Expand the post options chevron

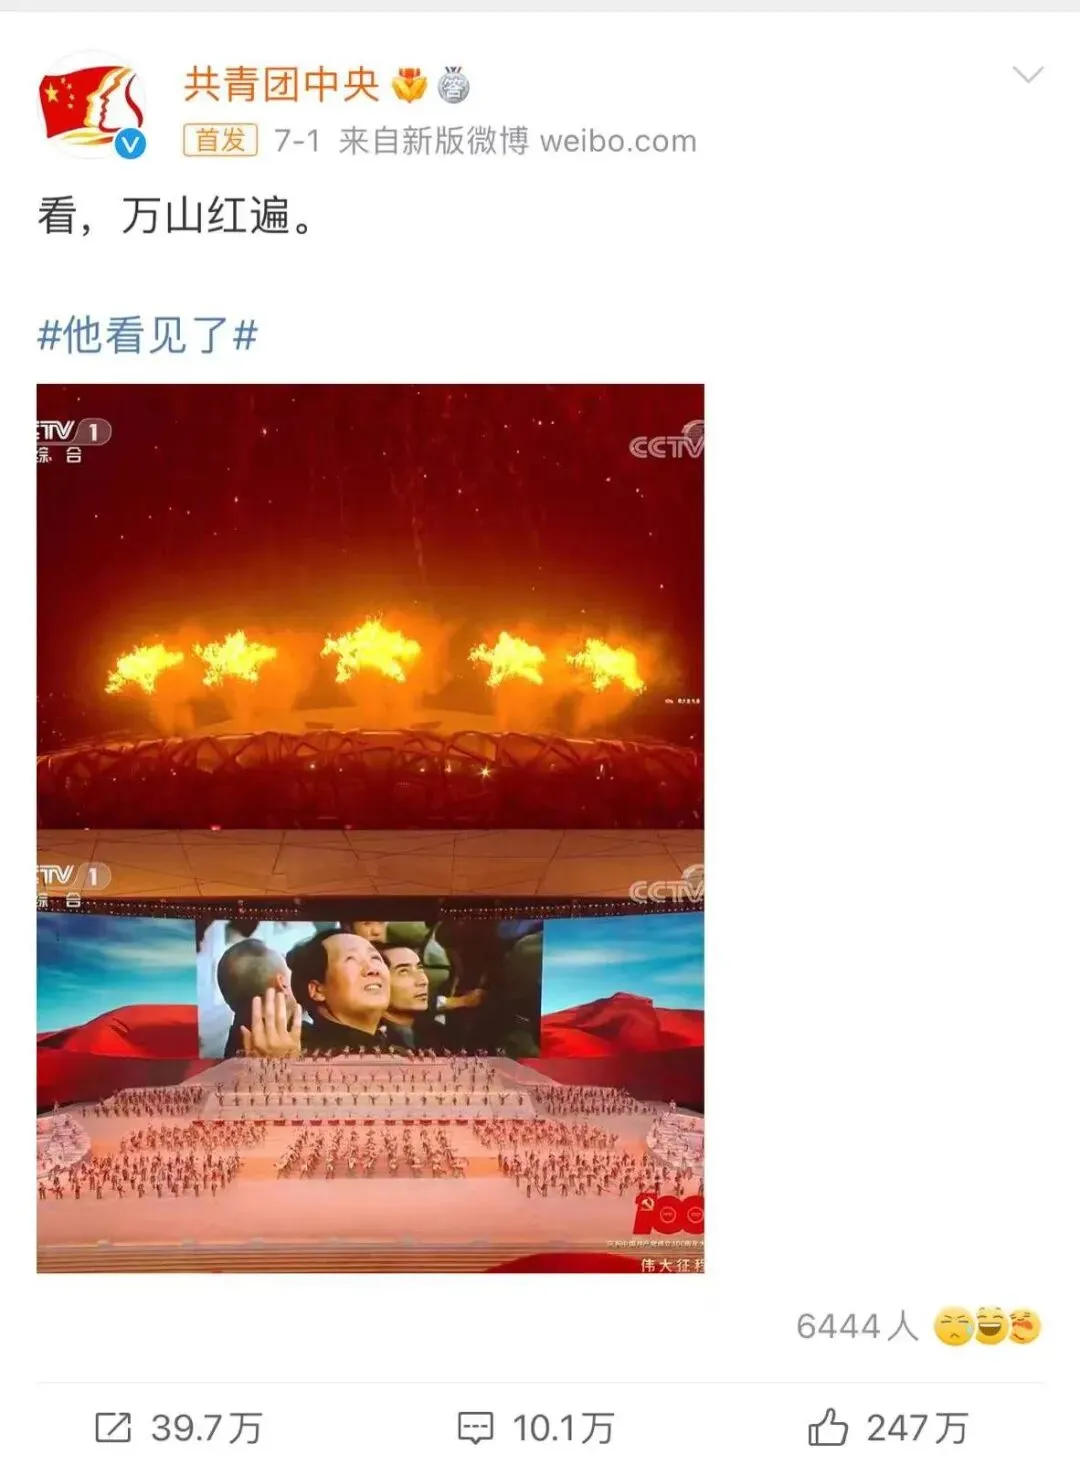tap(1027, 75)
